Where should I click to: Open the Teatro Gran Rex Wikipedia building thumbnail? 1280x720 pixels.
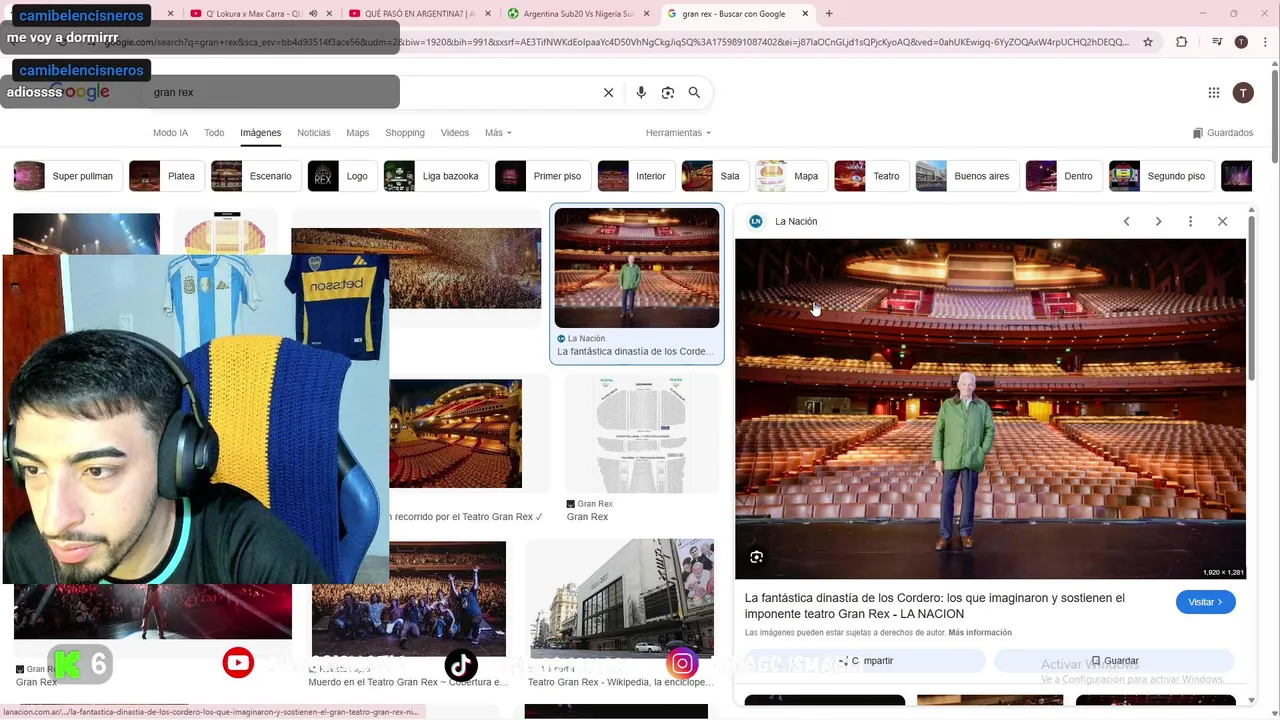pos(620,599)
